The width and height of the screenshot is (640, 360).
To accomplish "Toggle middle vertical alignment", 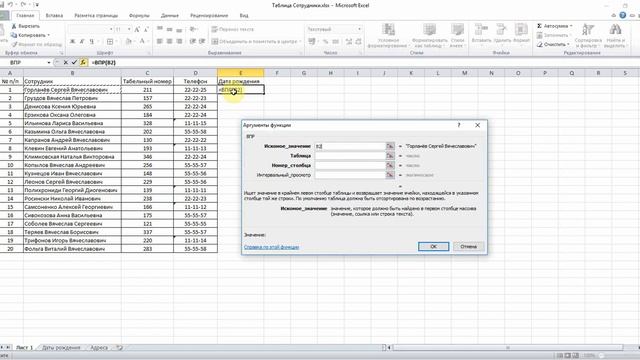I will [170, 29].
